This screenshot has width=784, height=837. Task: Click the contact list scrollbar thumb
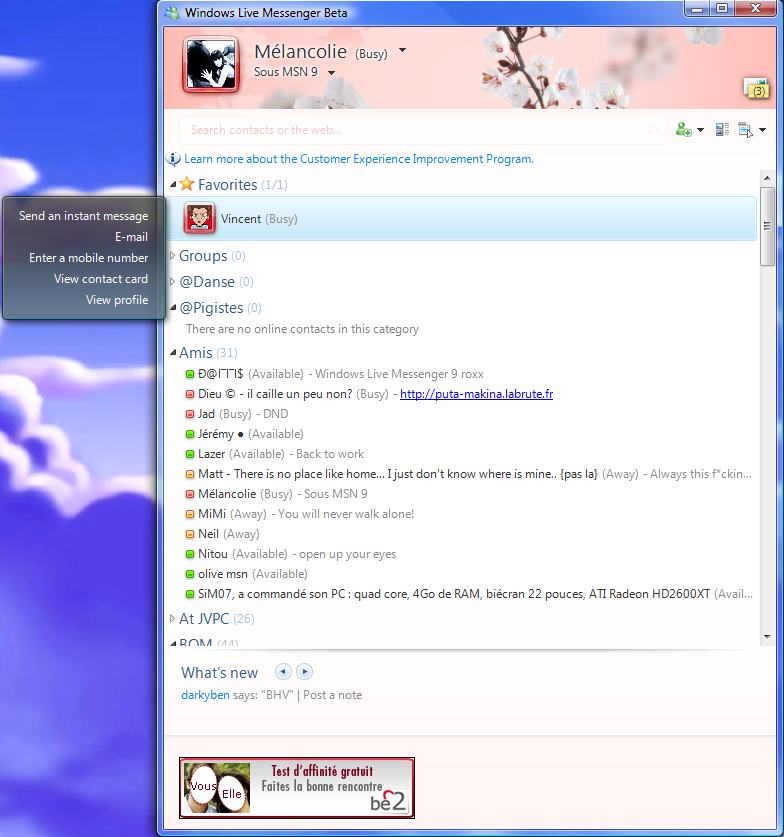coord(767,226)
